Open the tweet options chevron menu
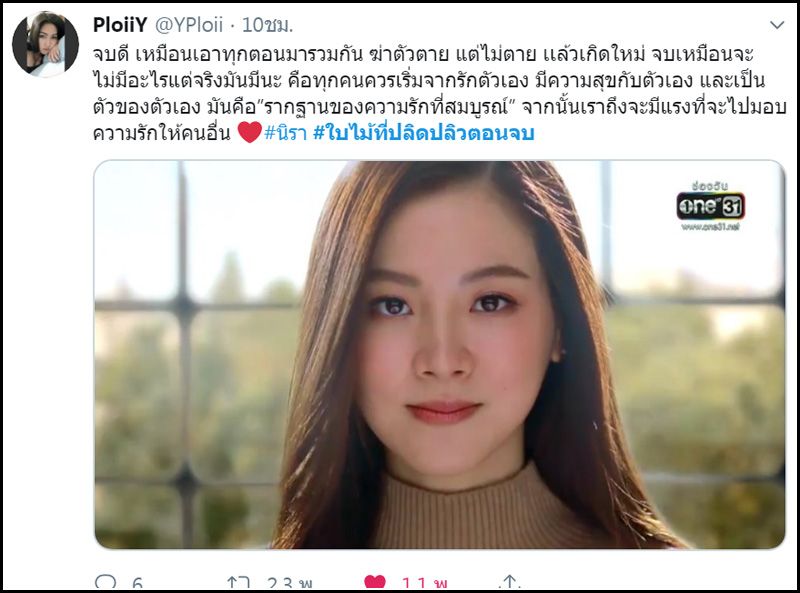The height and width of the screenshot is (593, 800). (777, 24)
